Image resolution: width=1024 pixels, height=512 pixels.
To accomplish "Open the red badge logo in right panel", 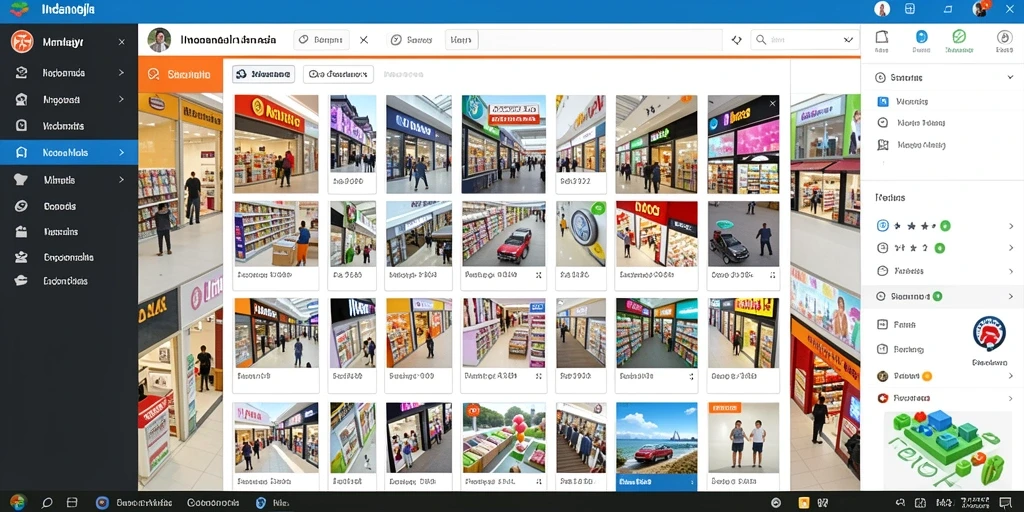I will [989, 334].
